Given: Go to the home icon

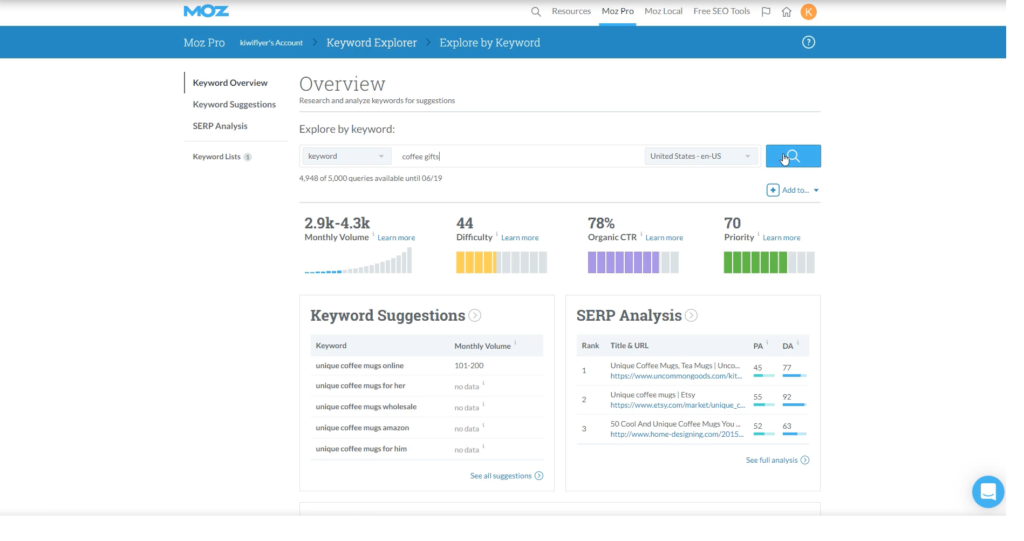Looking at the screenshot, I should [x=786, y=12].
